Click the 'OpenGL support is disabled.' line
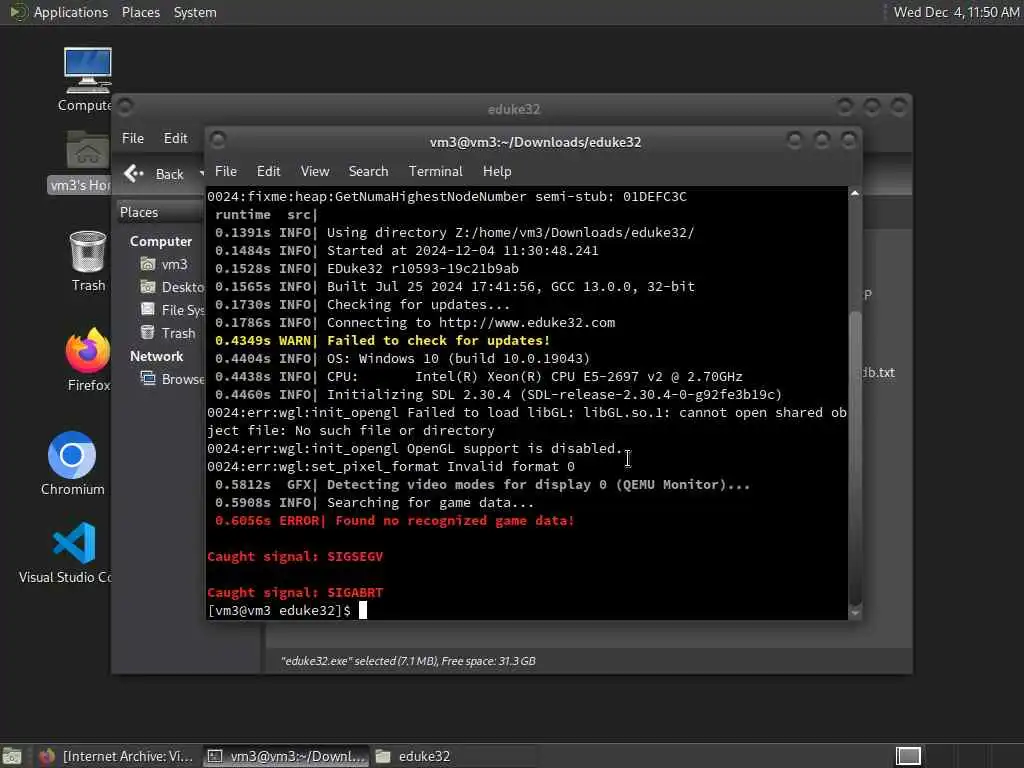The width and height of the screenshot is (1024, 768). tap(515, 449)
